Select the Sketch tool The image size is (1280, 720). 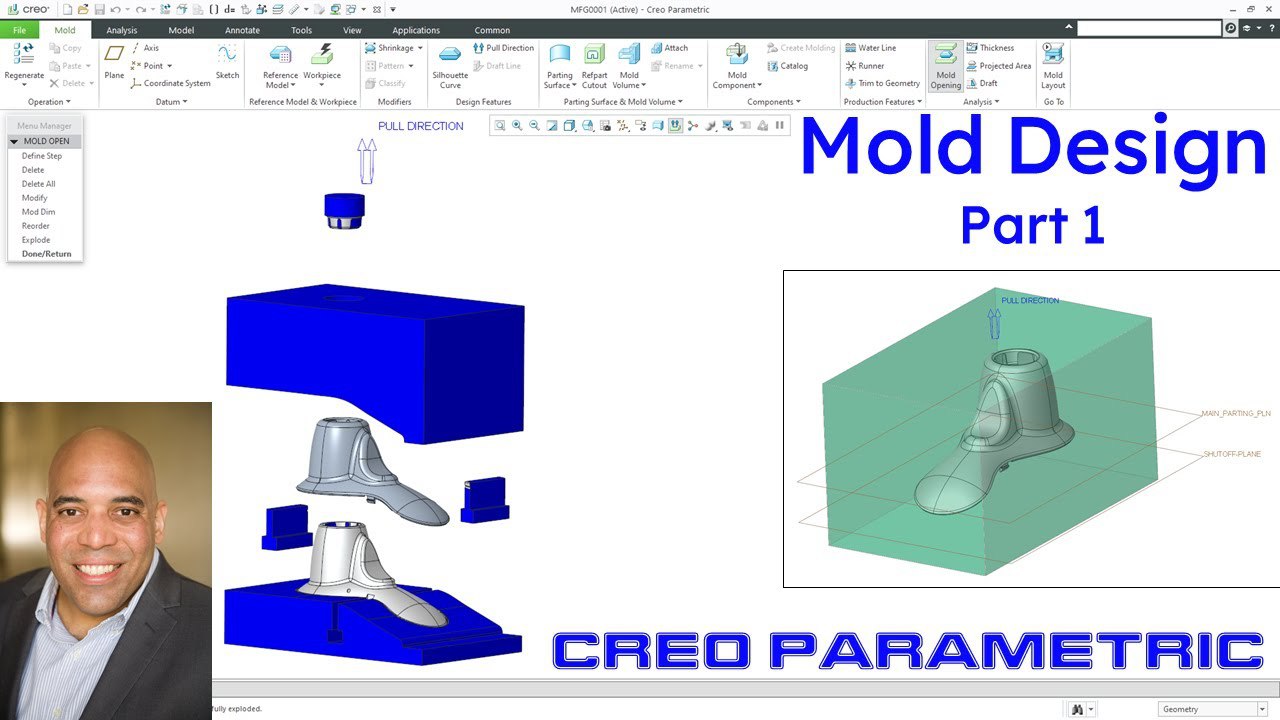click(227, 62)
